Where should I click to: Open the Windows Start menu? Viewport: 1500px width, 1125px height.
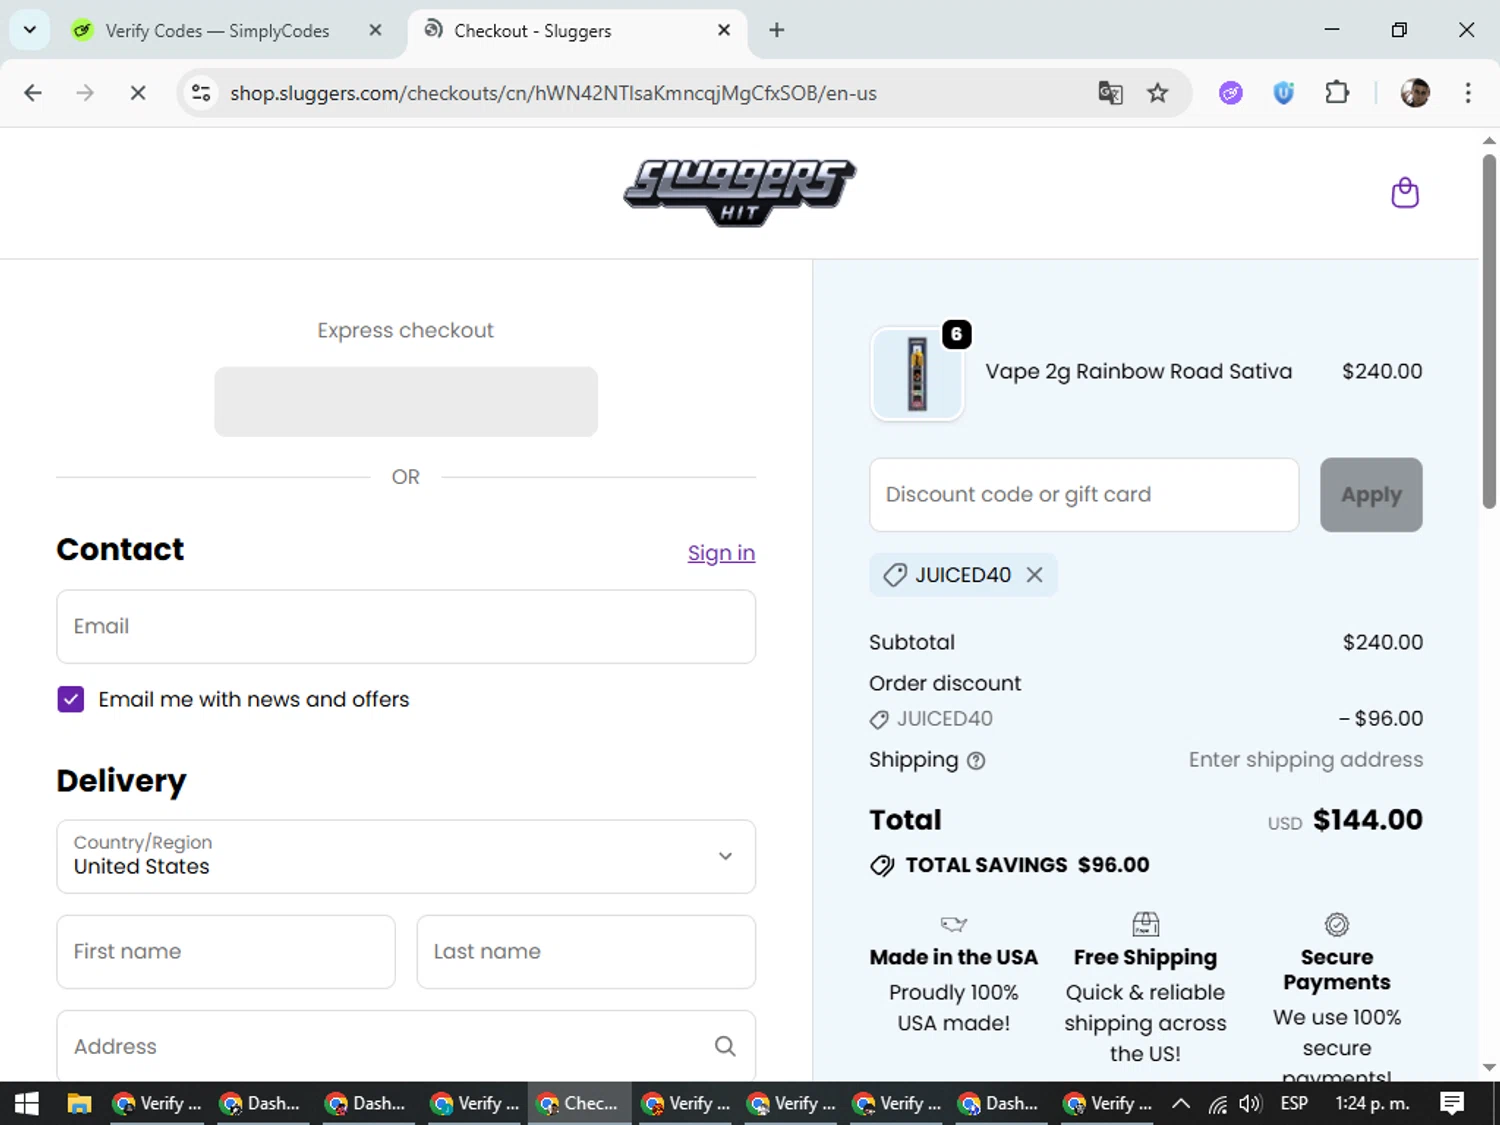(x=27, y=1104)
